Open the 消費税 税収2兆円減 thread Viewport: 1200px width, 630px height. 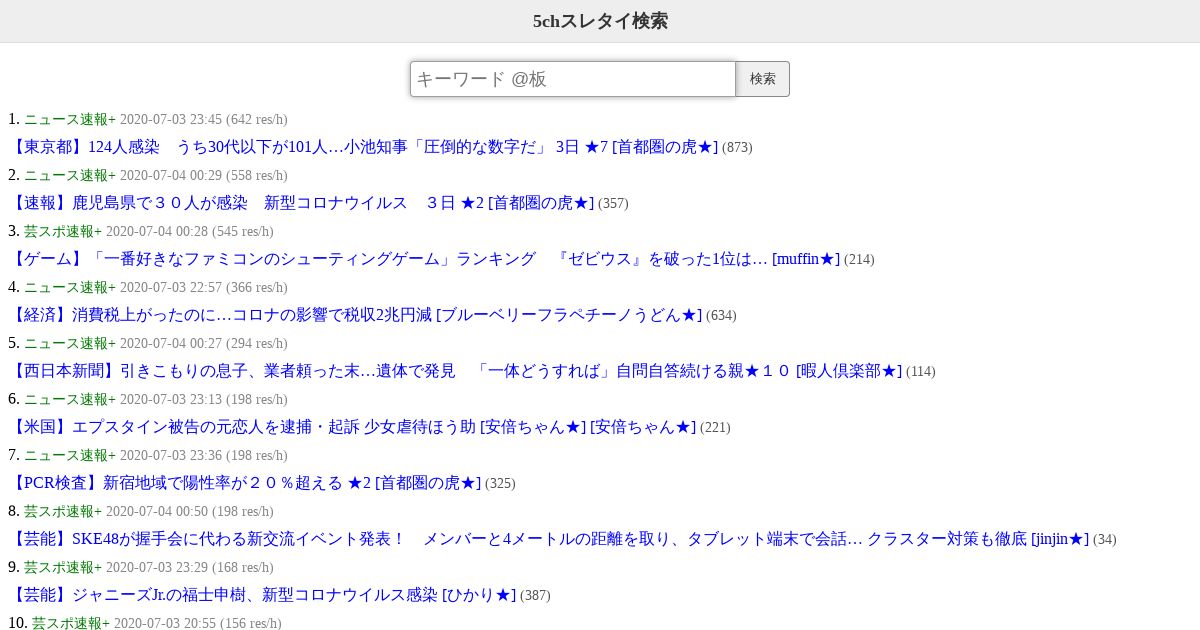pos(355,315)
